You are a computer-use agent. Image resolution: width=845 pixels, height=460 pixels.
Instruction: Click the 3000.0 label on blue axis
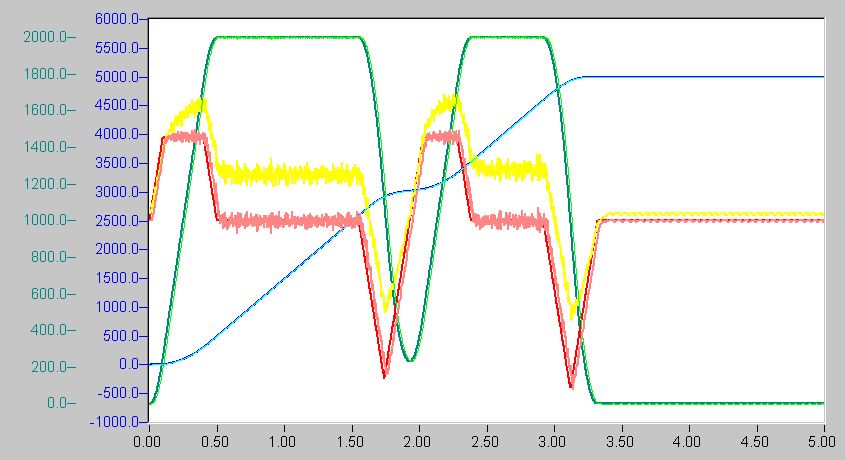tap(117, 192)
